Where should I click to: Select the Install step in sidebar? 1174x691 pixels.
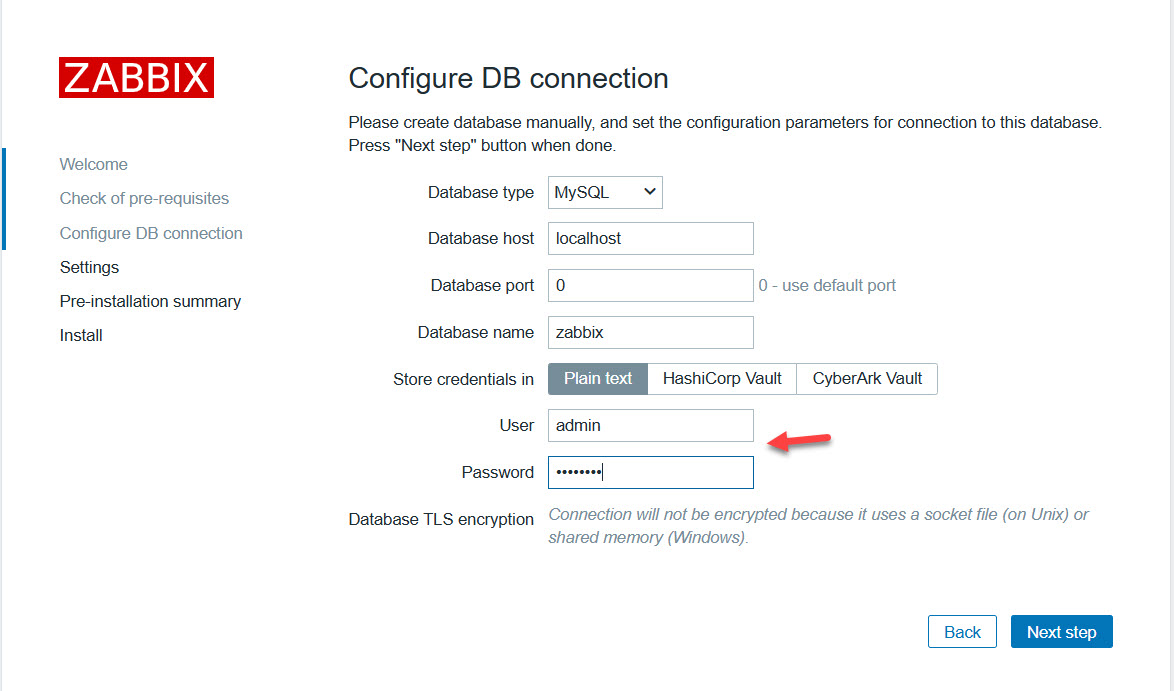81,335
